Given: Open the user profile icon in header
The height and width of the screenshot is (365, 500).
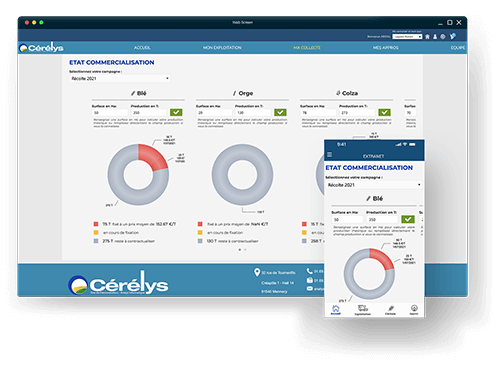Looking at the screenshot, I should click(435, 37).
